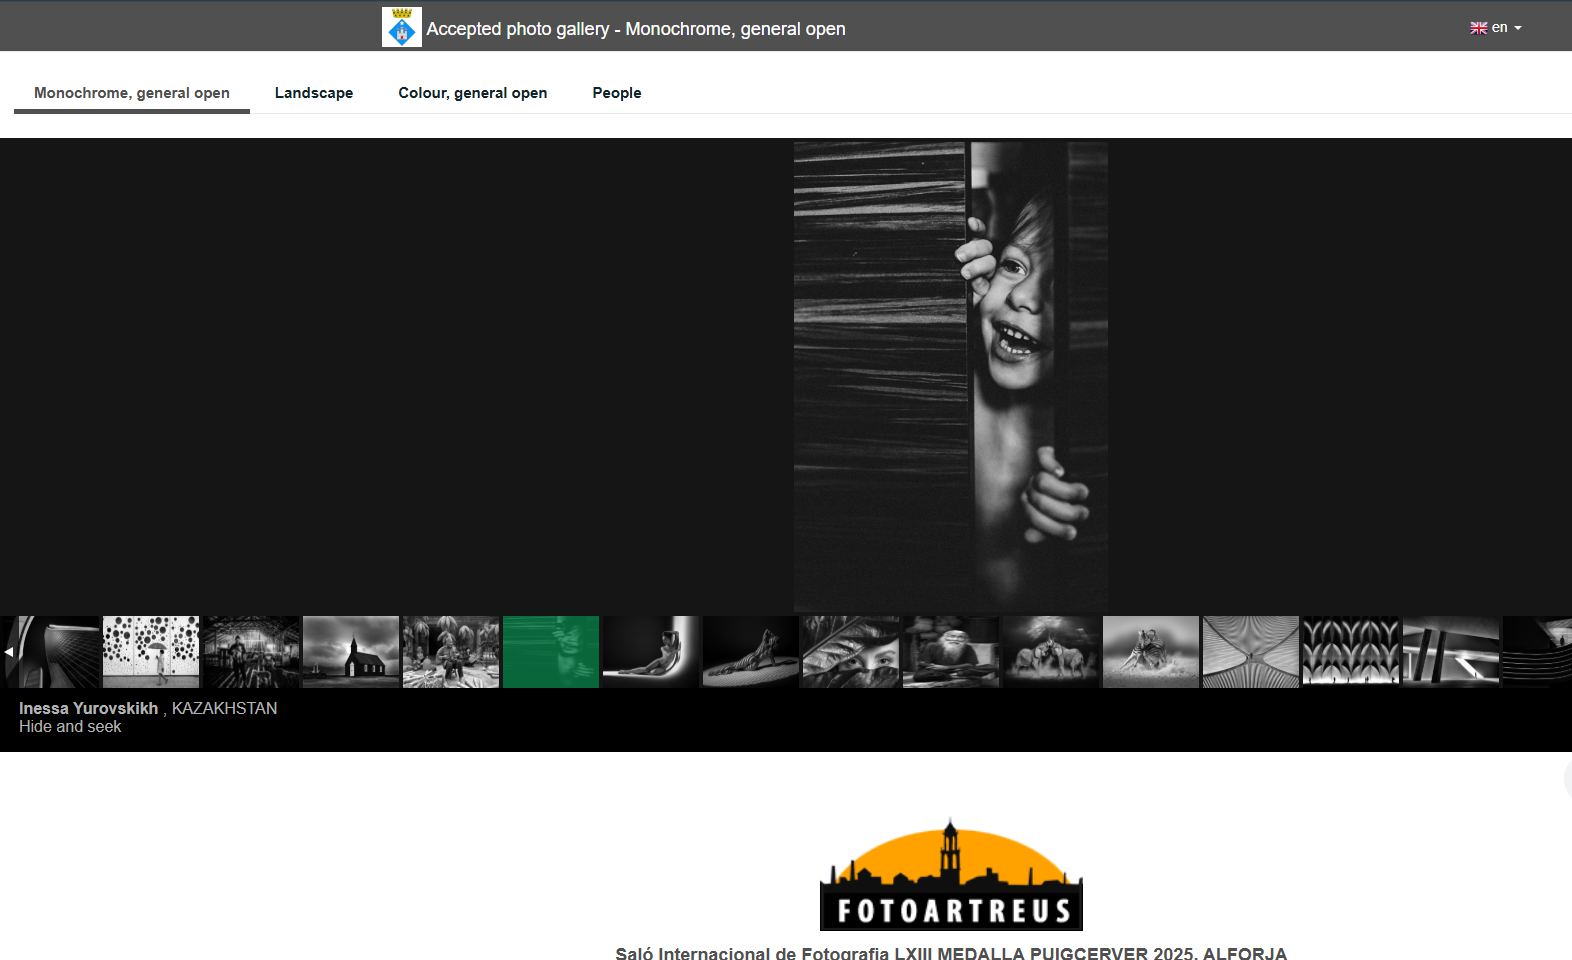The width and height of the screenshot is (1572, 960).
Task: Click the main 'Hide and seek' photo
Action: [951, 377]
